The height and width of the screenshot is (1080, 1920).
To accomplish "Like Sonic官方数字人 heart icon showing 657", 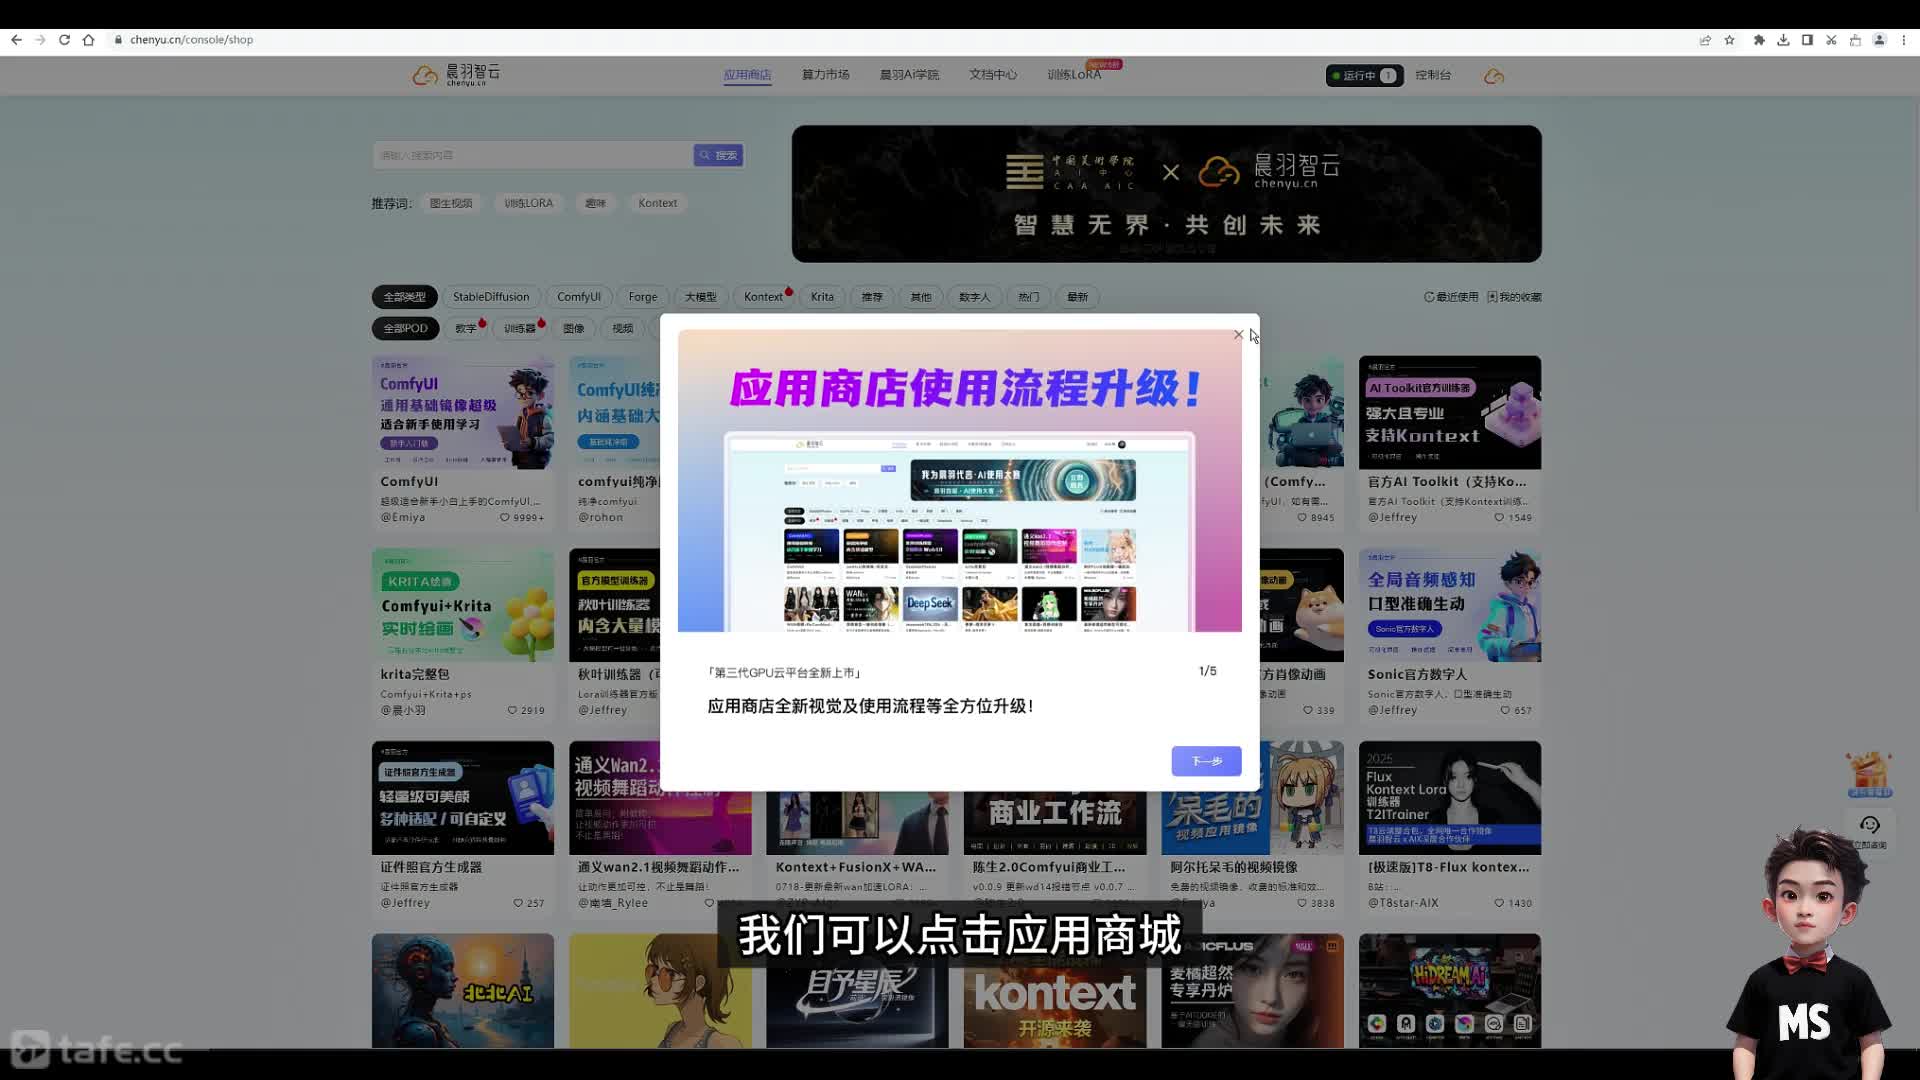I will pos(1505,711).
